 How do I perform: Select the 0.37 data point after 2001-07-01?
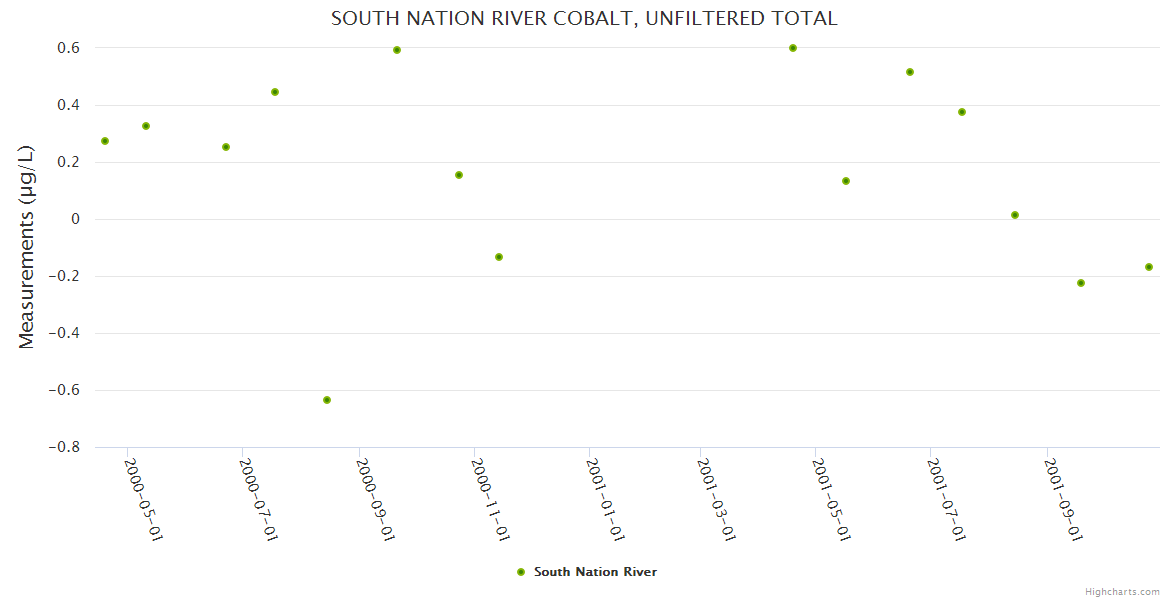pos(962,112)
